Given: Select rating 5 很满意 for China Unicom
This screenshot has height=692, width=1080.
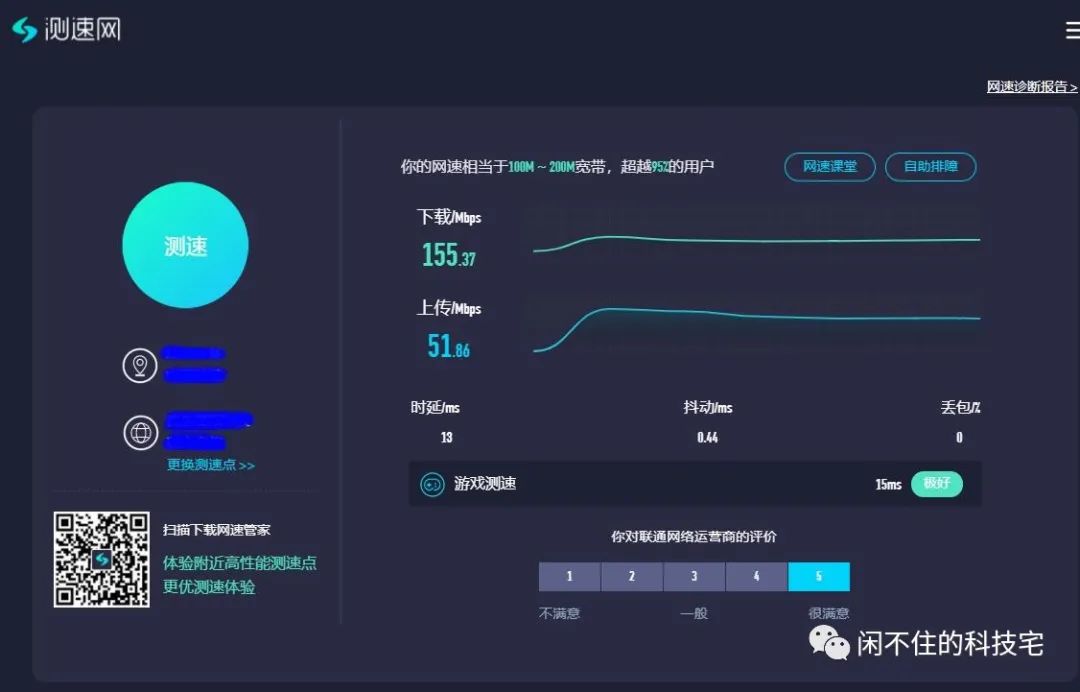Looking at the screenshot, I should (x=819, y=577).
